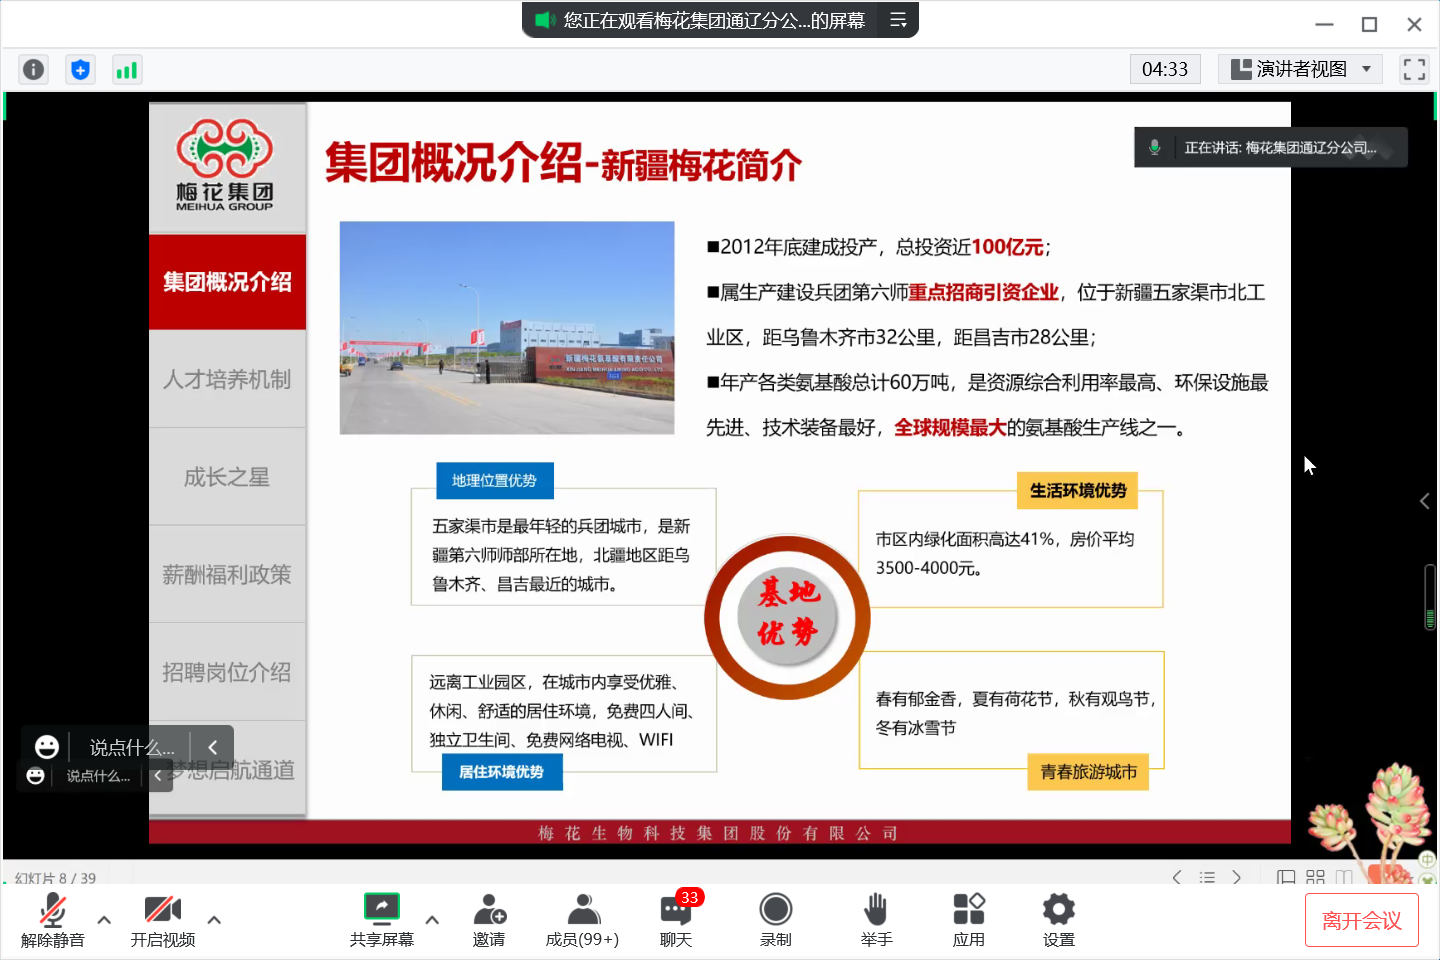Screen dimensions: 1440x960
Task: Open the Invite (邀请) icon
Action: pos(489,919)
